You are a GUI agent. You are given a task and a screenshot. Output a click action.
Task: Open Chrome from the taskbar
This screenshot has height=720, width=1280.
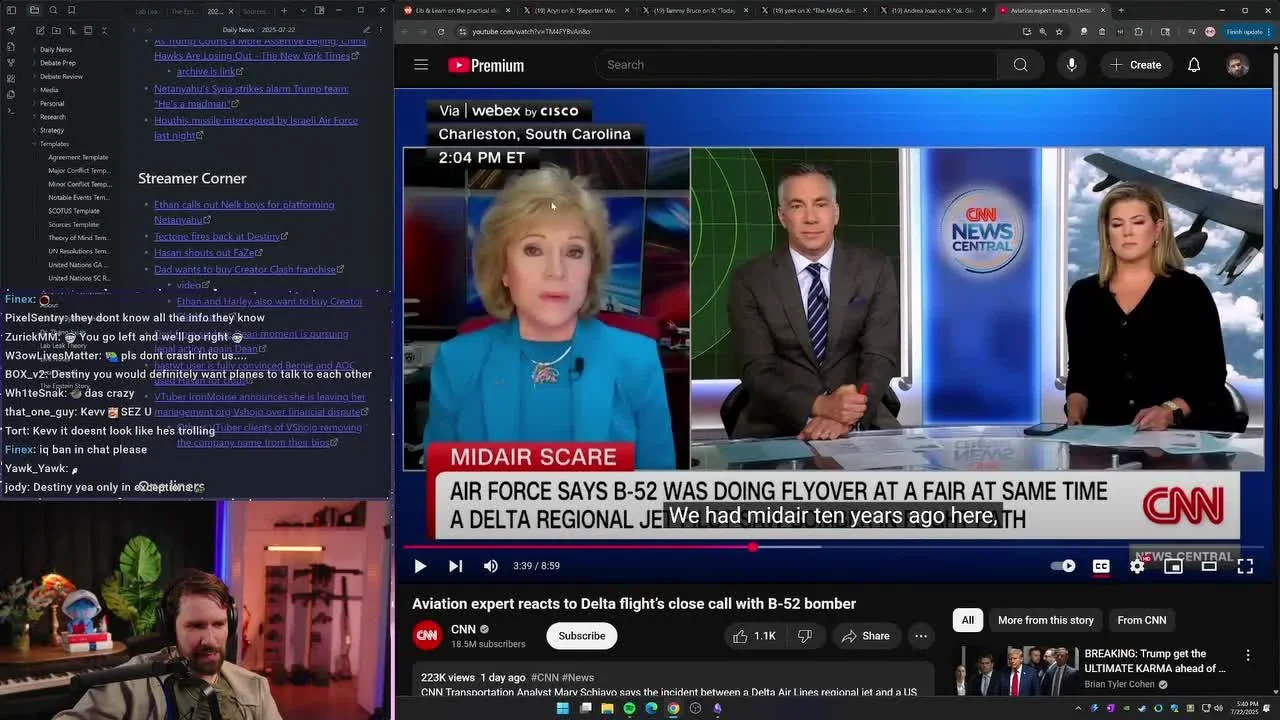coord(673,708)
